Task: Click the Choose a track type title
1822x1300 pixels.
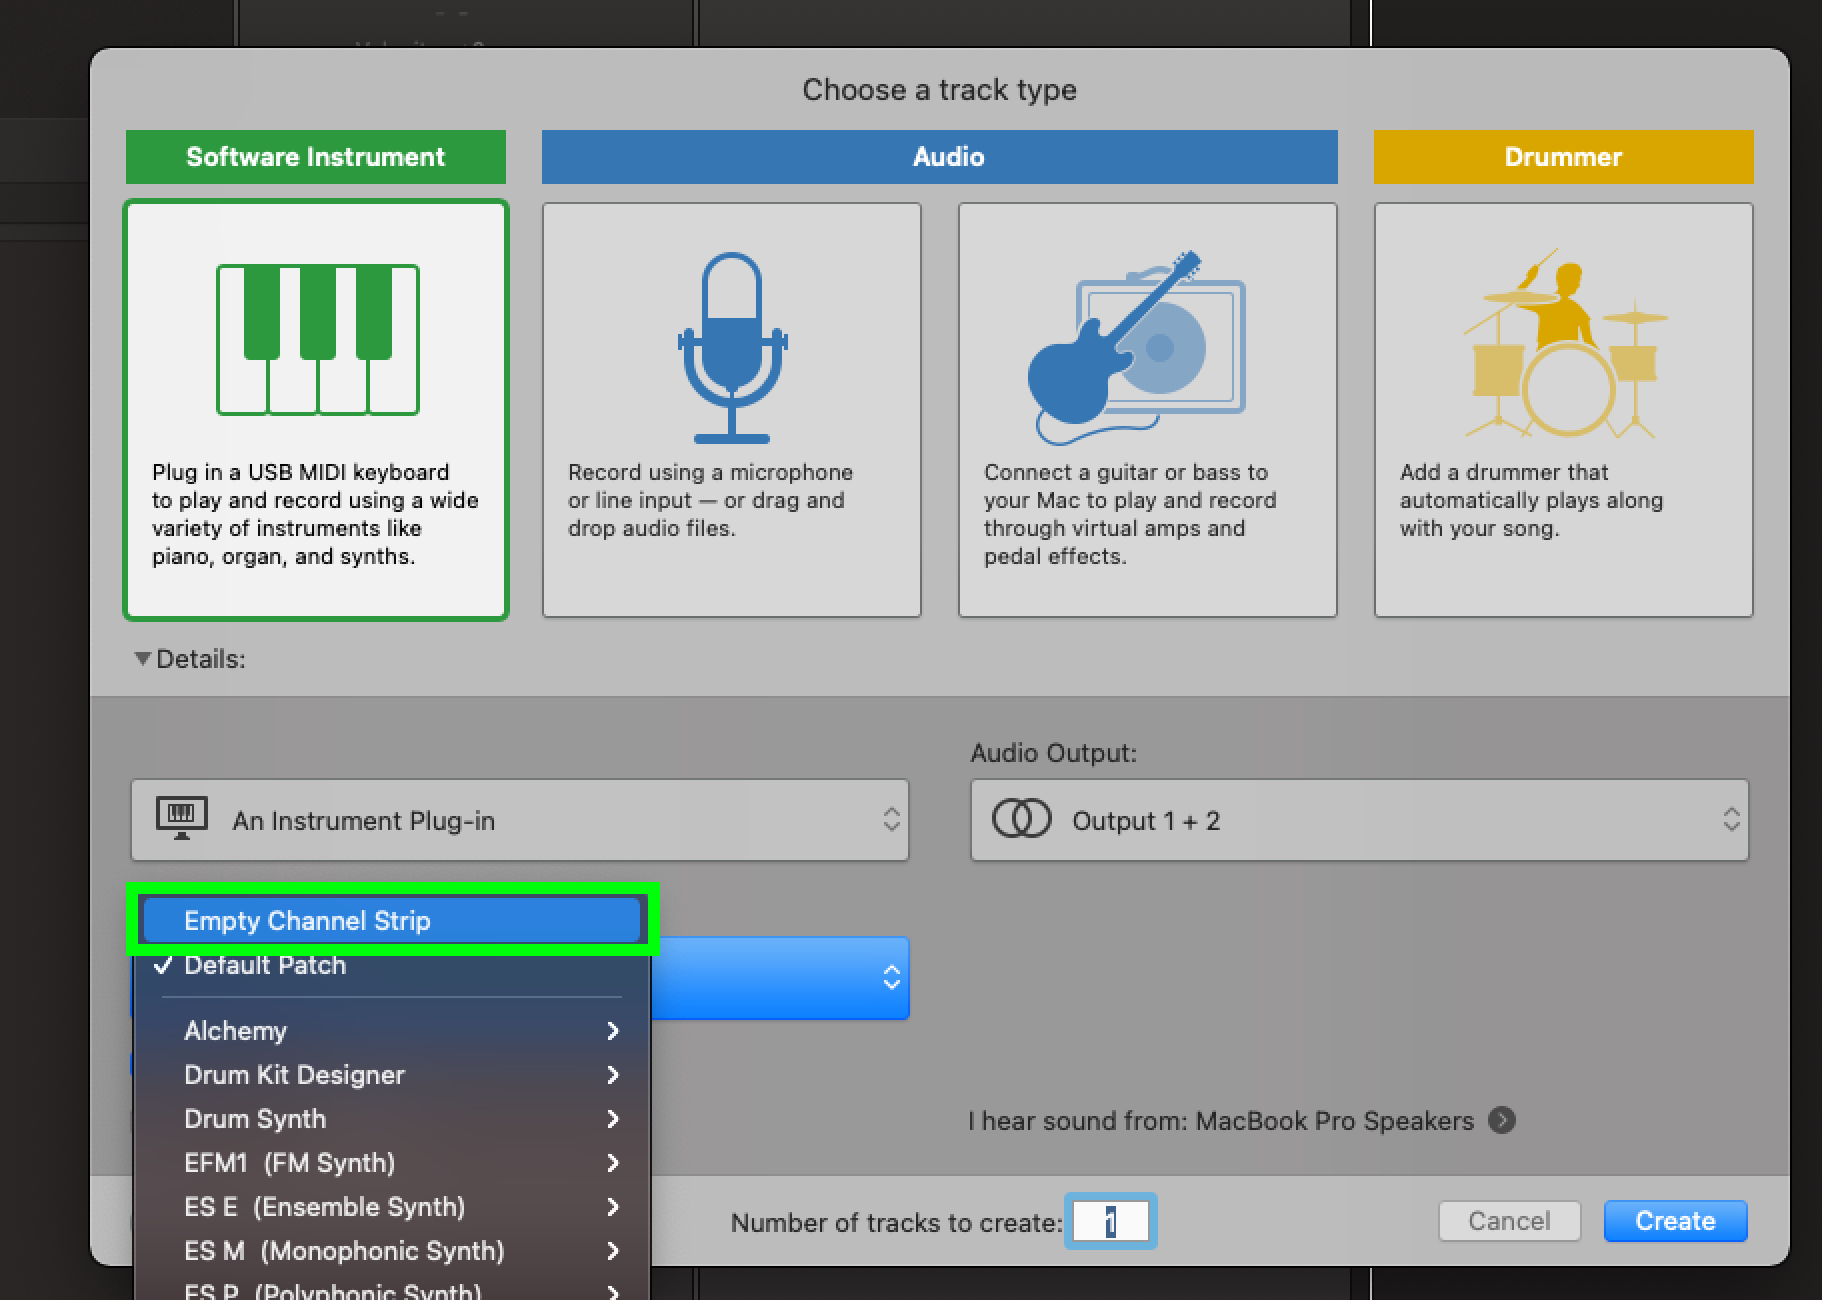Action: tap(939, 90)
